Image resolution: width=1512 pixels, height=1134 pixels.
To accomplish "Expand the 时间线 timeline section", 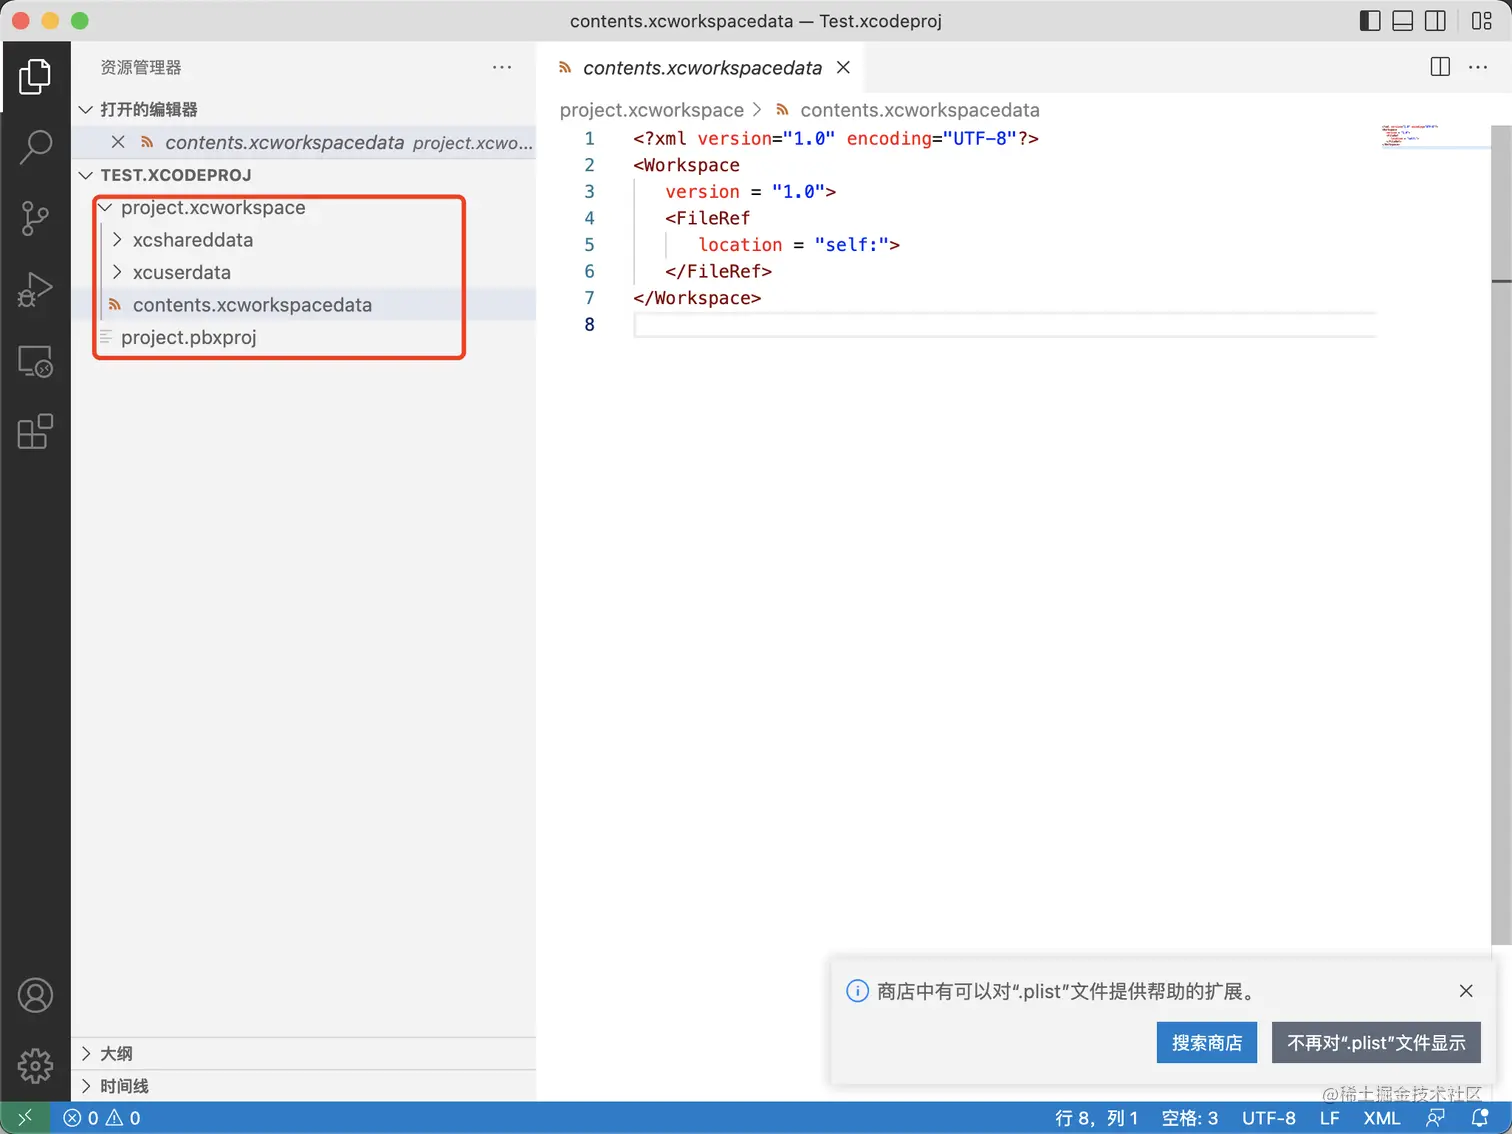I will tap(86, 1086).
